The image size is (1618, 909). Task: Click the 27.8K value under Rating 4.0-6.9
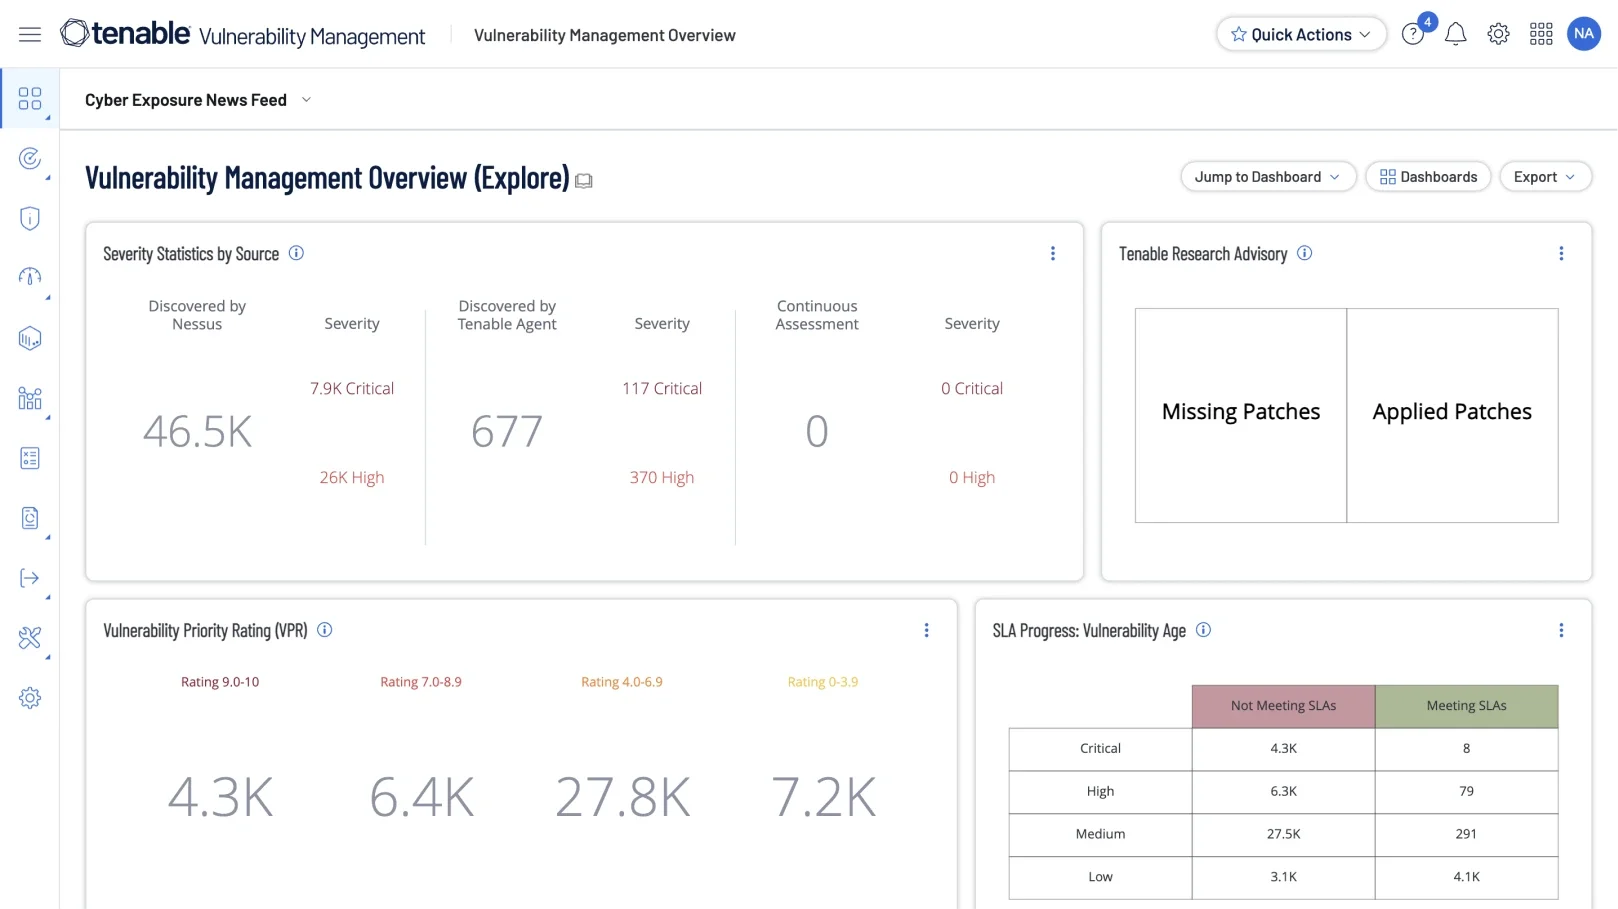622,797
